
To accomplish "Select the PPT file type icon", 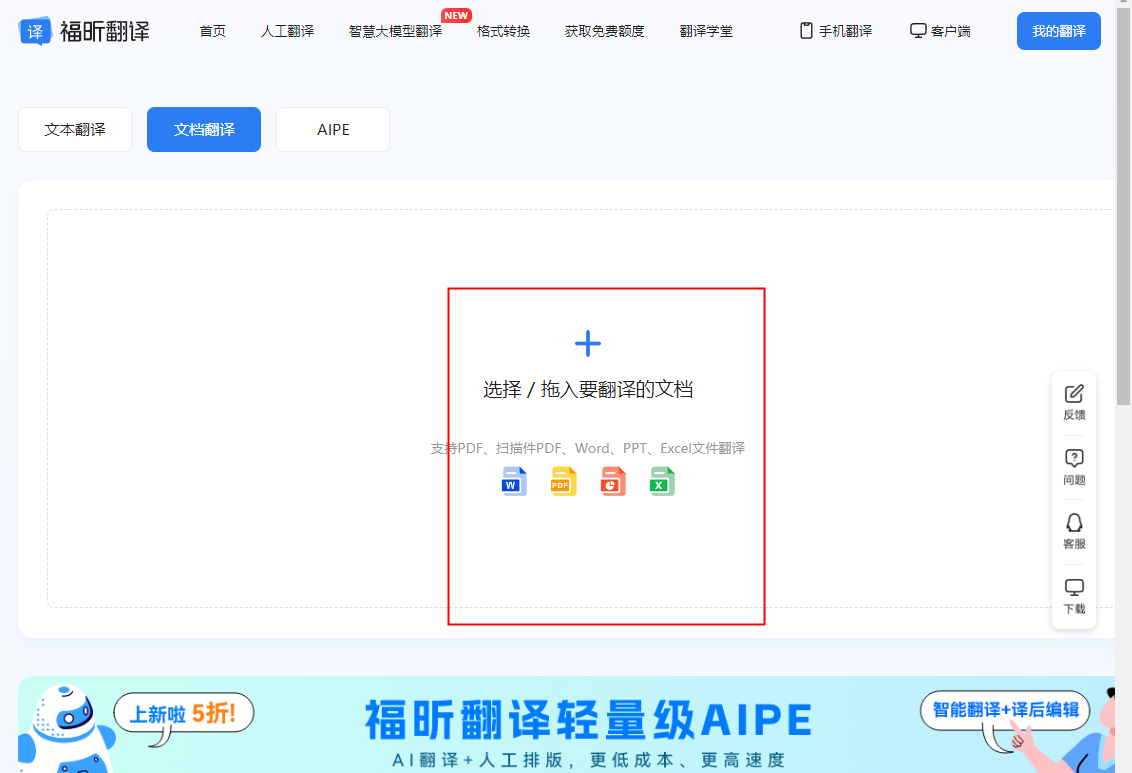I will click(612, 481).
